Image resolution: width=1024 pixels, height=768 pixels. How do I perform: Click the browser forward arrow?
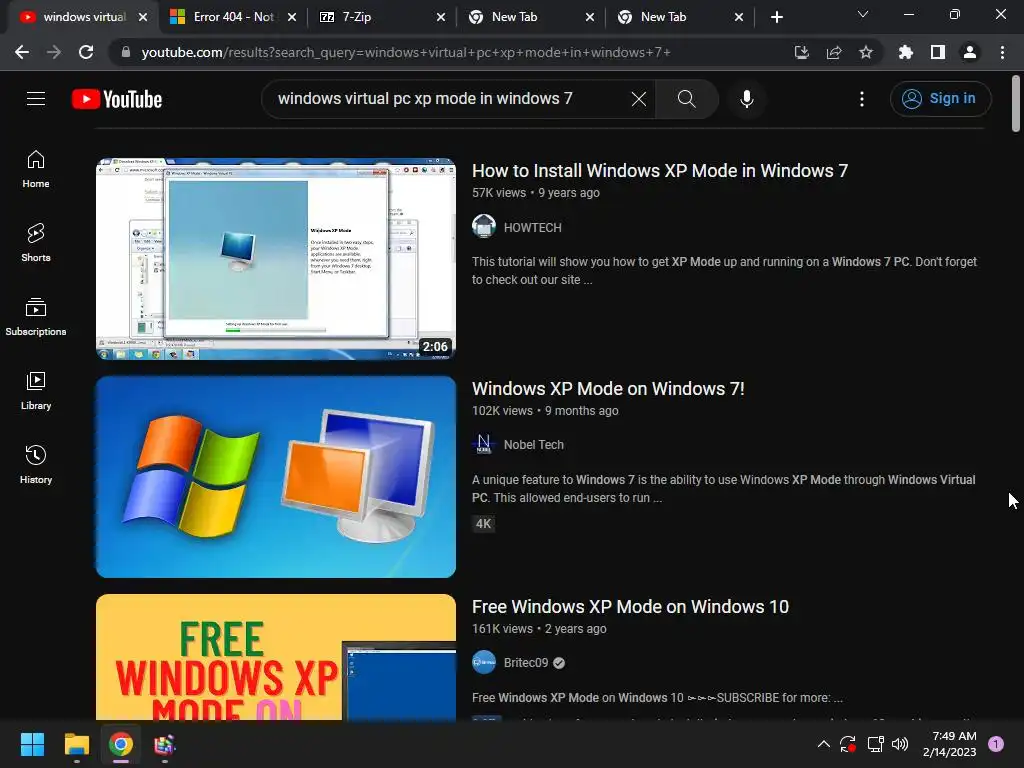point(54,52)
